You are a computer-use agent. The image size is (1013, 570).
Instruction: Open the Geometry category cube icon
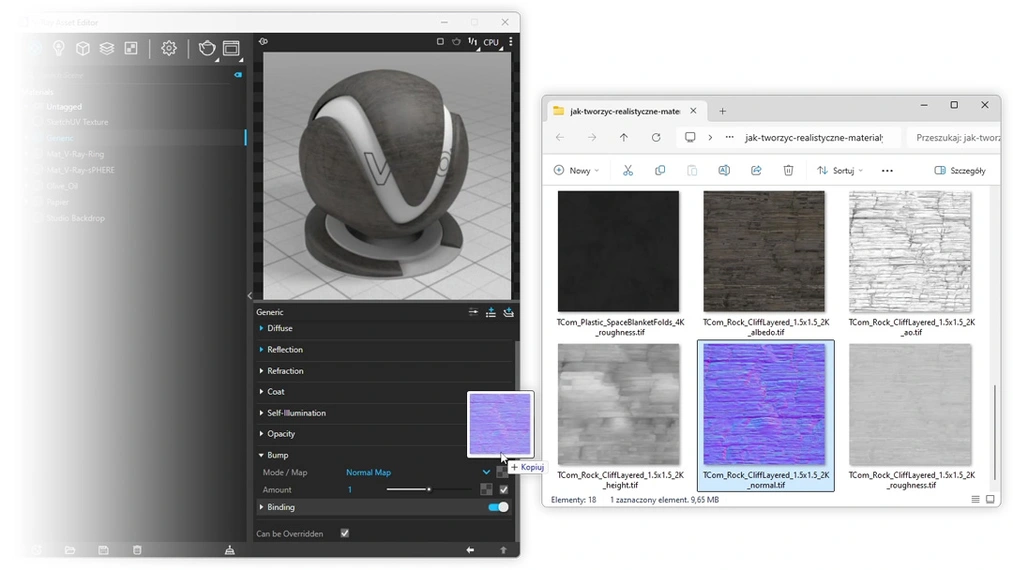(x=83, y=48)
